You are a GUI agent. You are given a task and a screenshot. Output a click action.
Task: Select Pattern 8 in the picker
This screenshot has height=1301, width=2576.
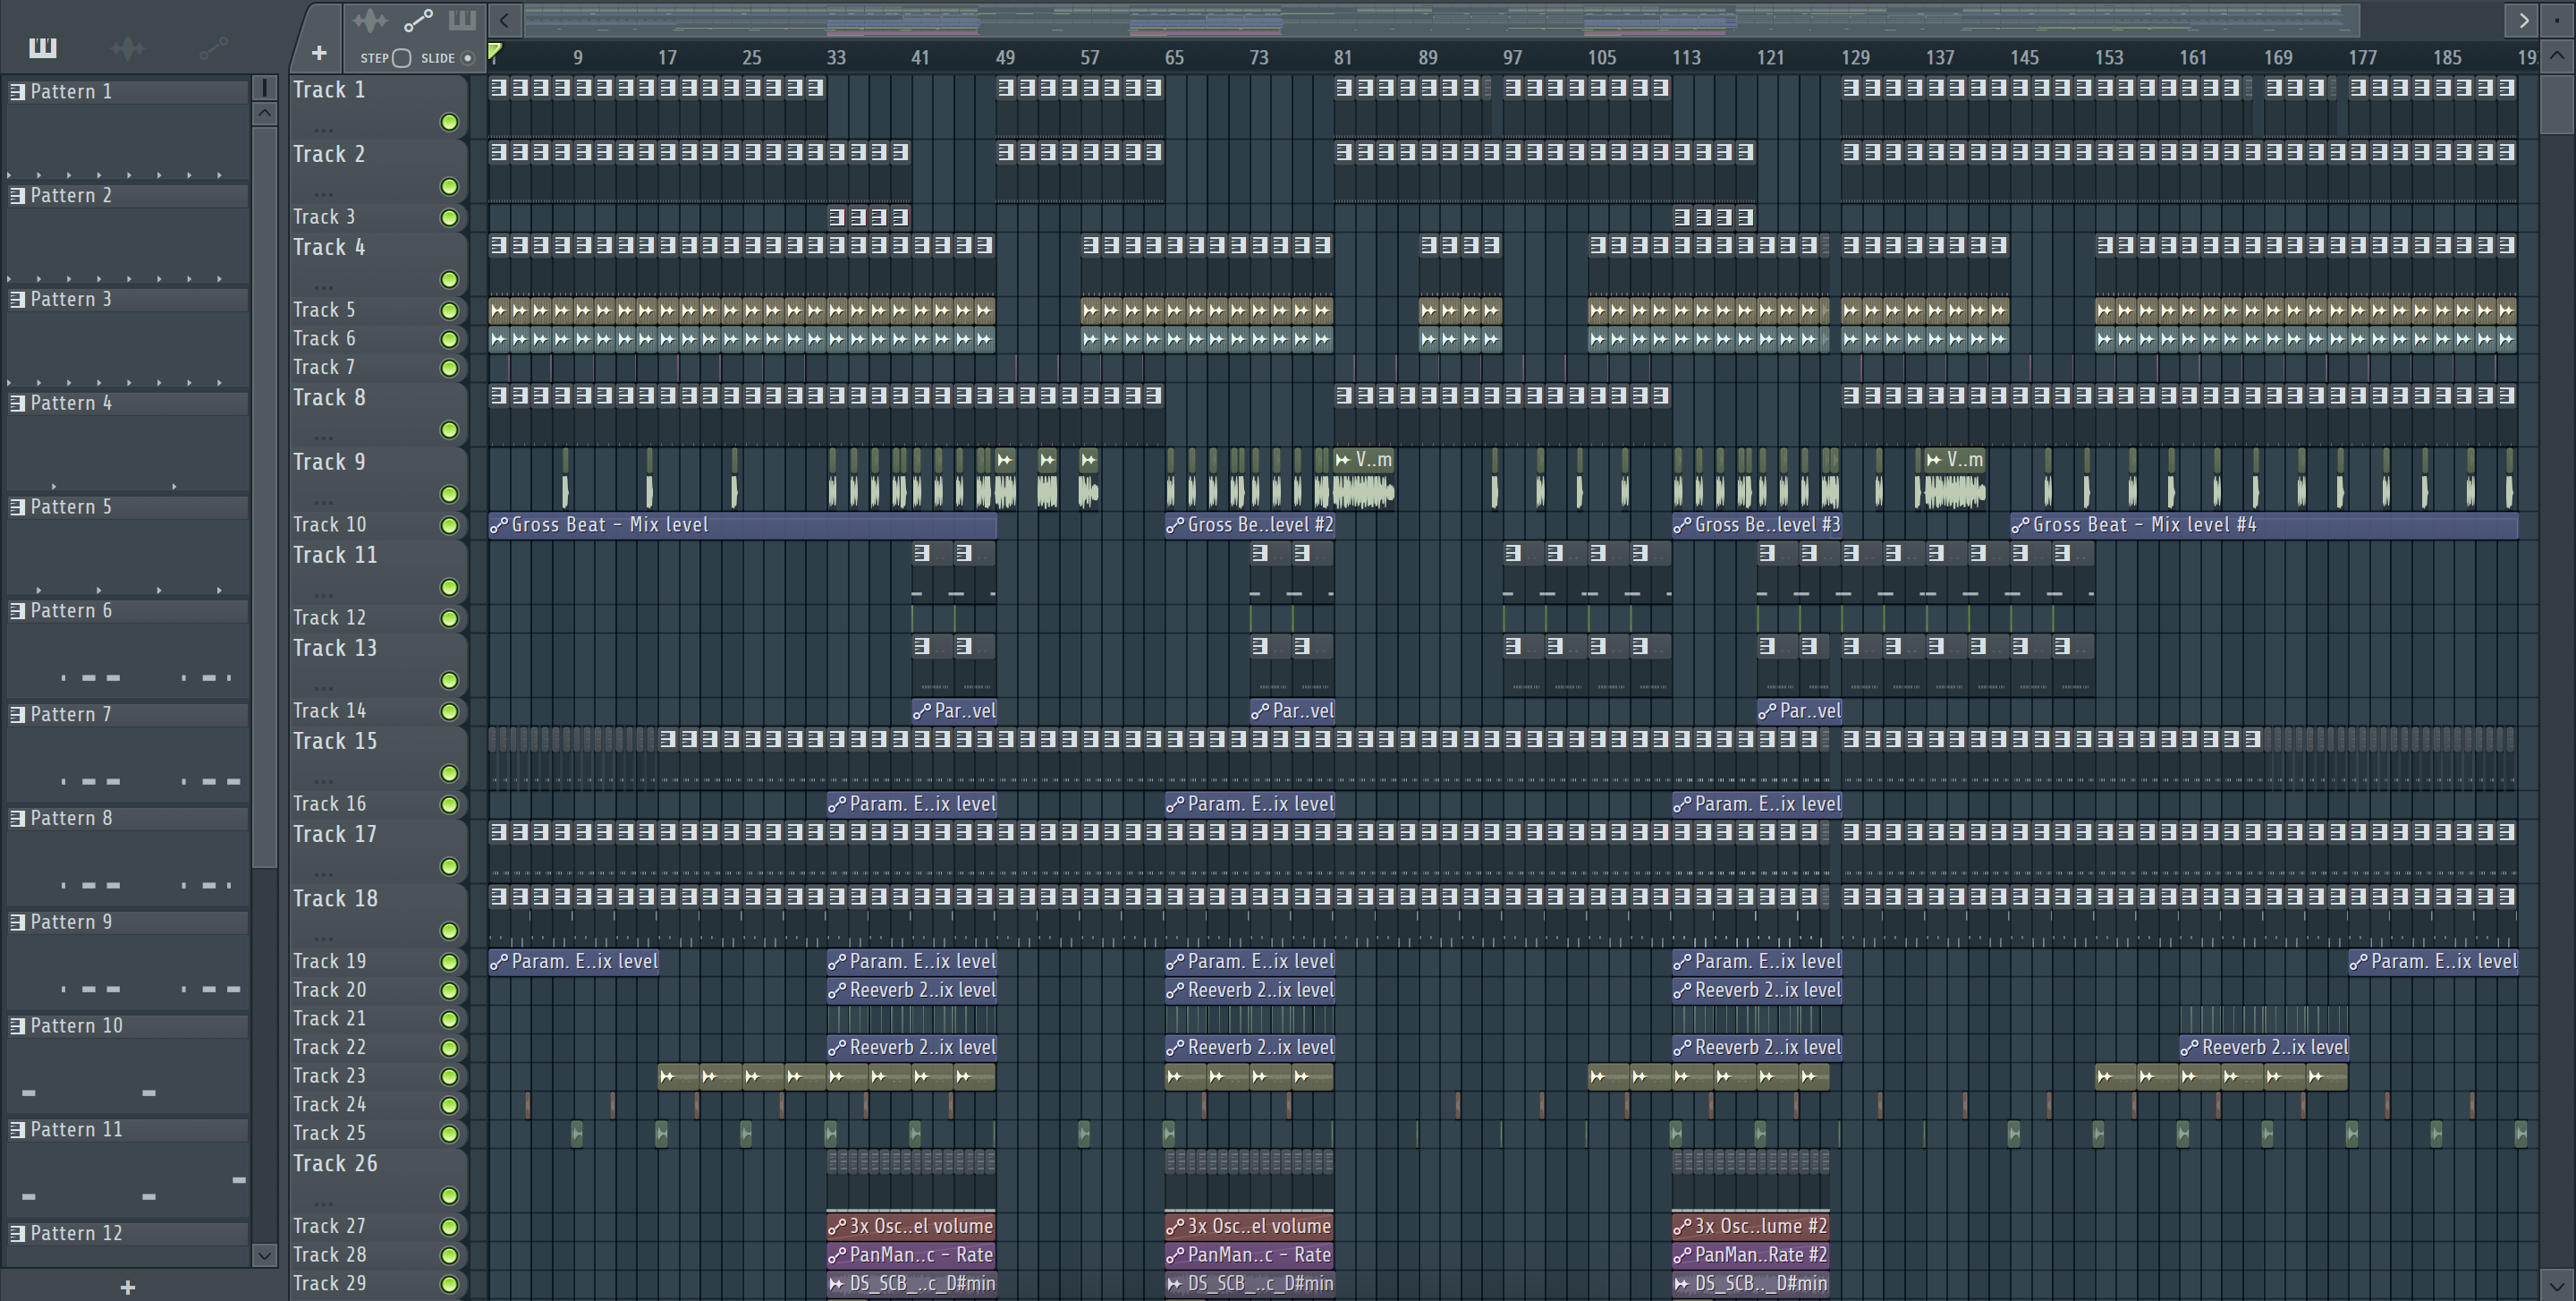pos(128,819)
